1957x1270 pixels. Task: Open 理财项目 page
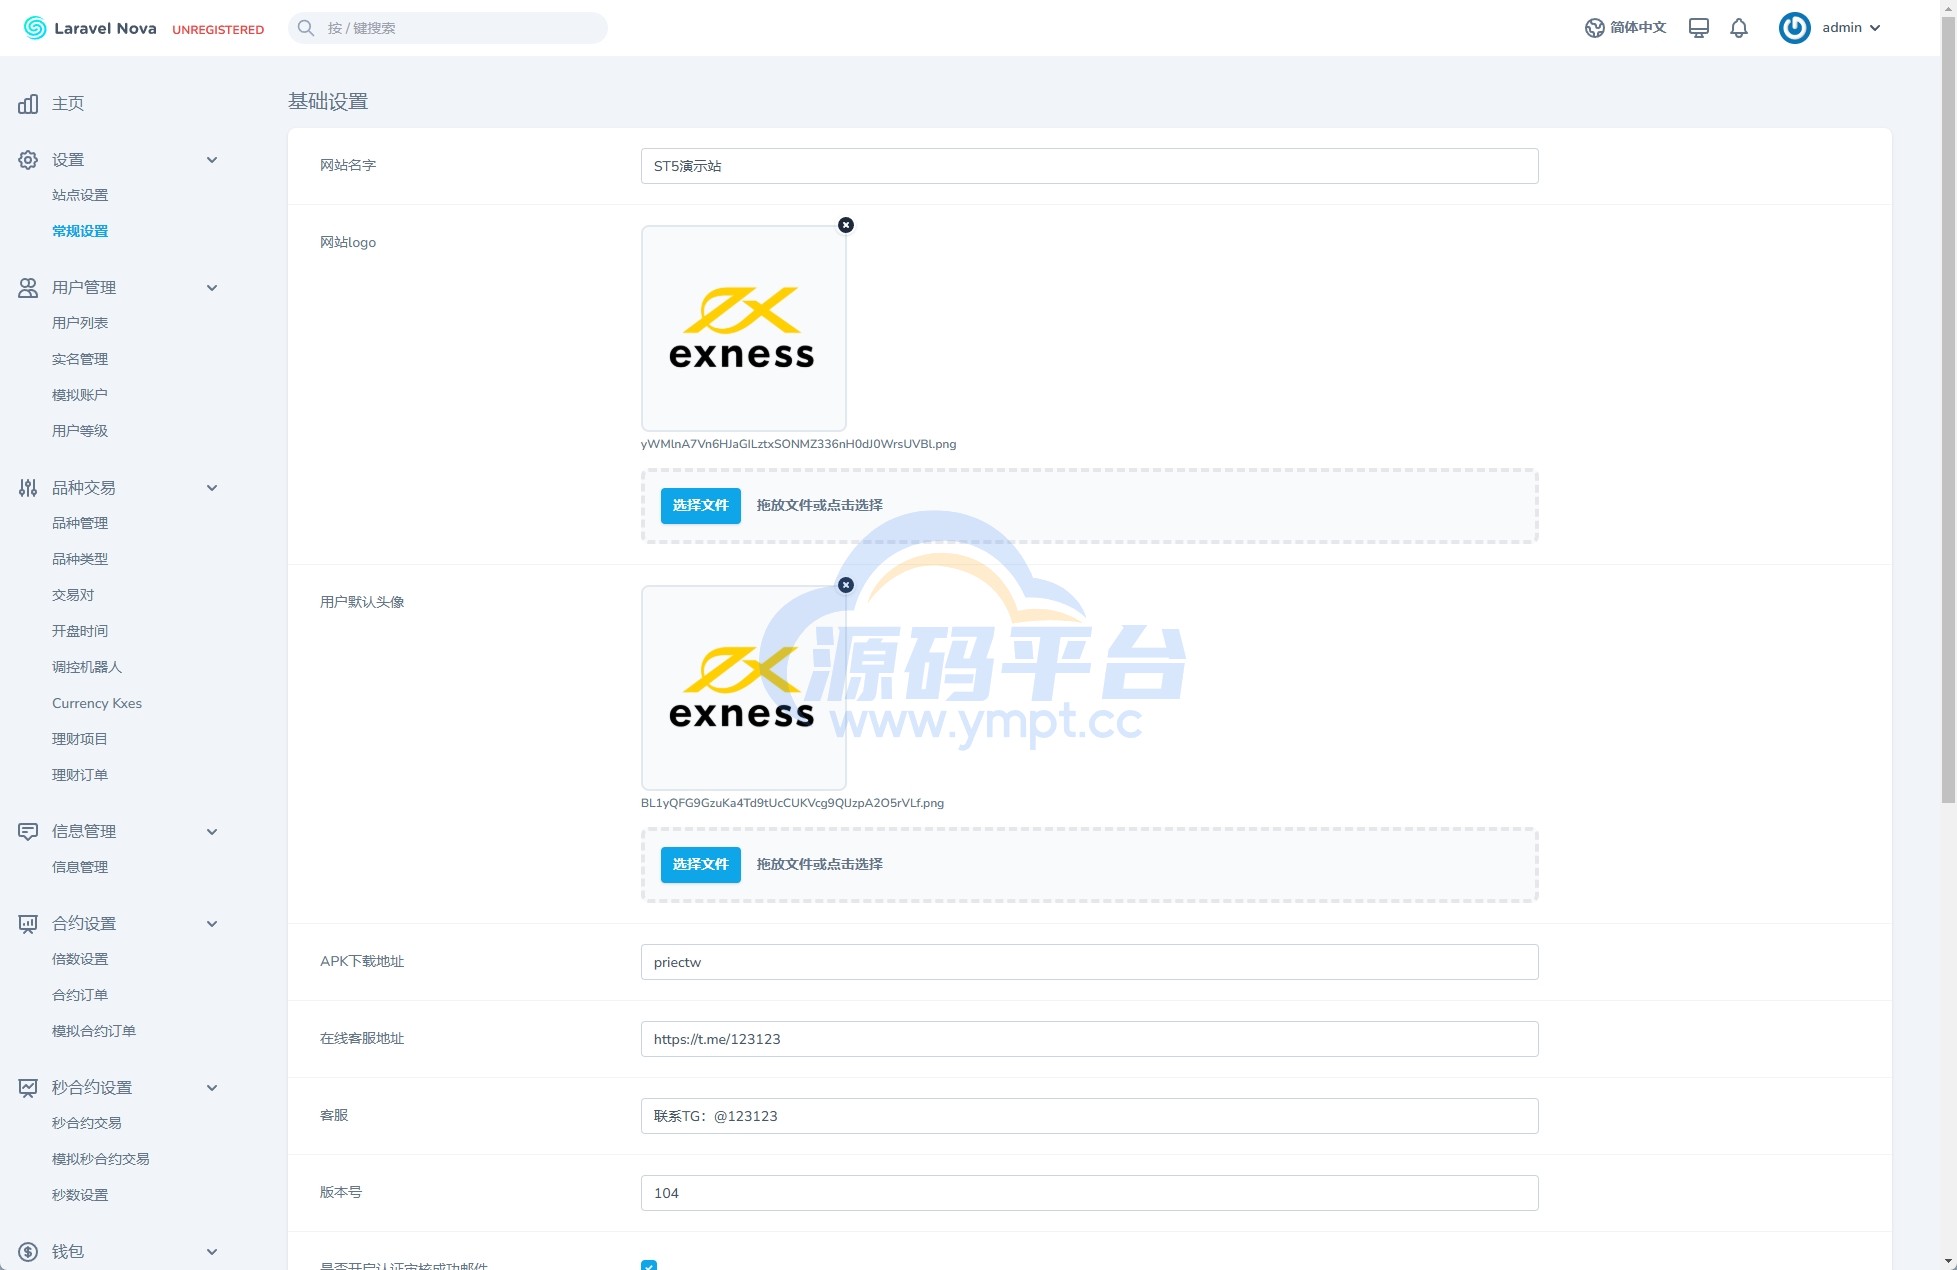tap(80, 739)
